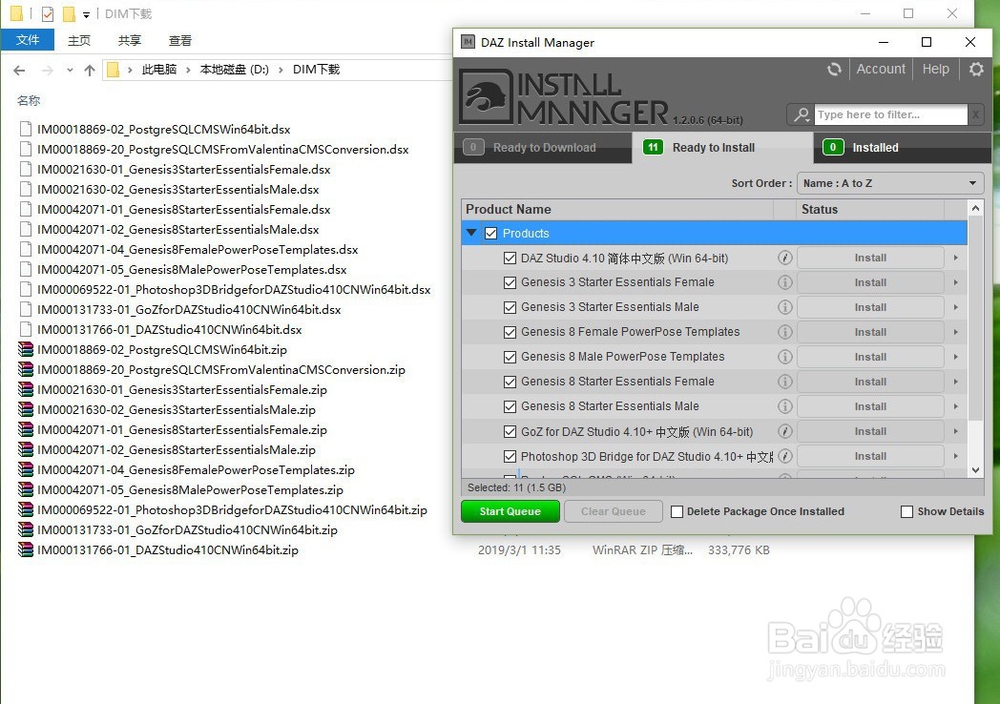Show info for Genesis 8 Male PowerPose Templates
Image resolution: width=1000 pixels, height=704 pixels.
tap(785, 357)
